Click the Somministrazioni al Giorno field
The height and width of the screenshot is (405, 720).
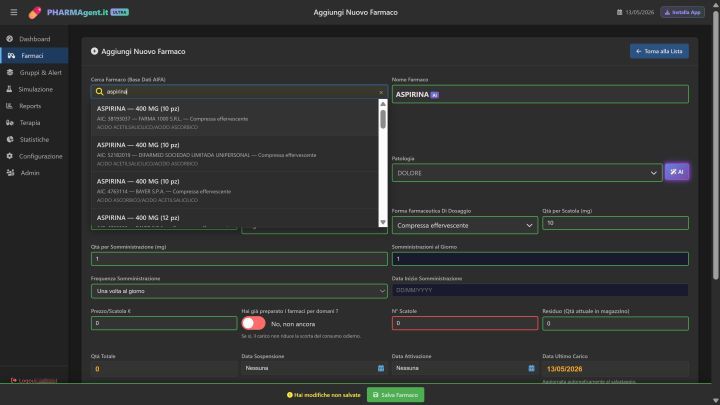pyautogui.click(x=540, y=259)
